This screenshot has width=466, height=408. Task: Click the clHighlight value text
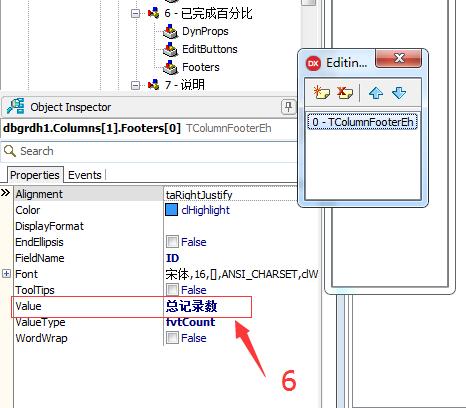click(x=206, y=210)
